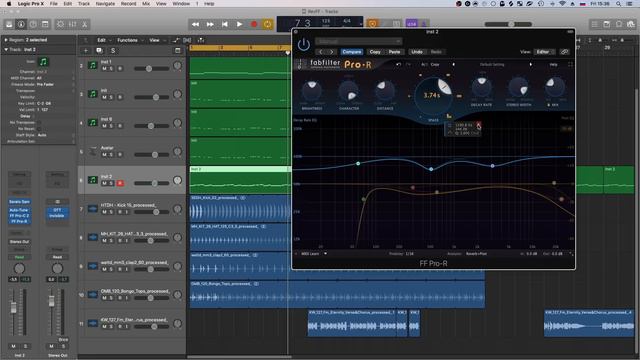Click the Compare button in the plugin header
The image size is (640, 360).
(x=352, y=52)
